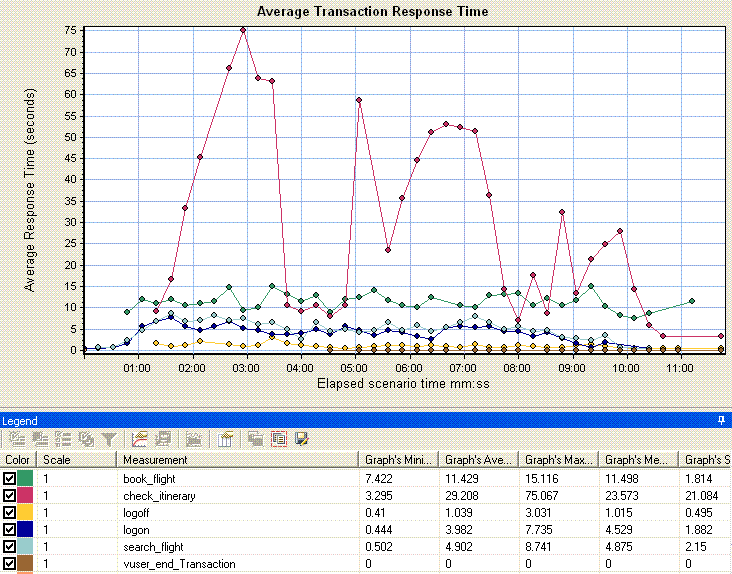Click the funnel filter icon in Legend toolbar
Image resolution: width=732 pixels, height=574 pixels.
(x=107, y=439)
